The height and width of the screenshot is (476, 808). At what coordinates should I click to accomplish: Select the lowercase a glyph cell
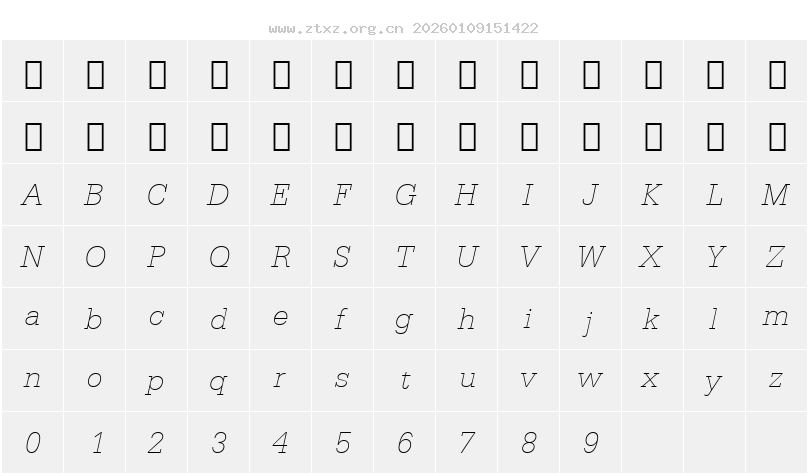click(x=32, y=318)
